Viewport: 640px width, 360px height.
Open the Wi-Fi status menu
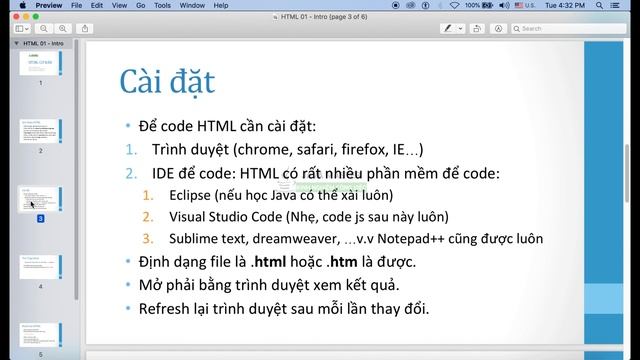click(x=454, y=5)
